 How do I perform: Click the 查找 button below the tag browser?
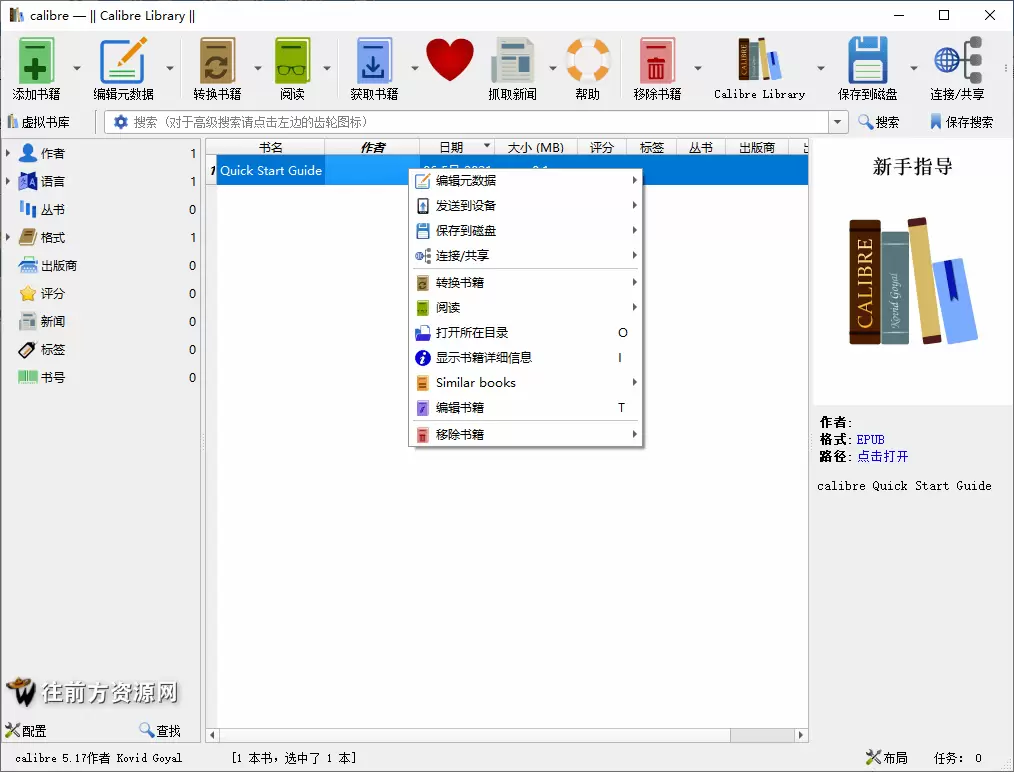click(160, 731)
